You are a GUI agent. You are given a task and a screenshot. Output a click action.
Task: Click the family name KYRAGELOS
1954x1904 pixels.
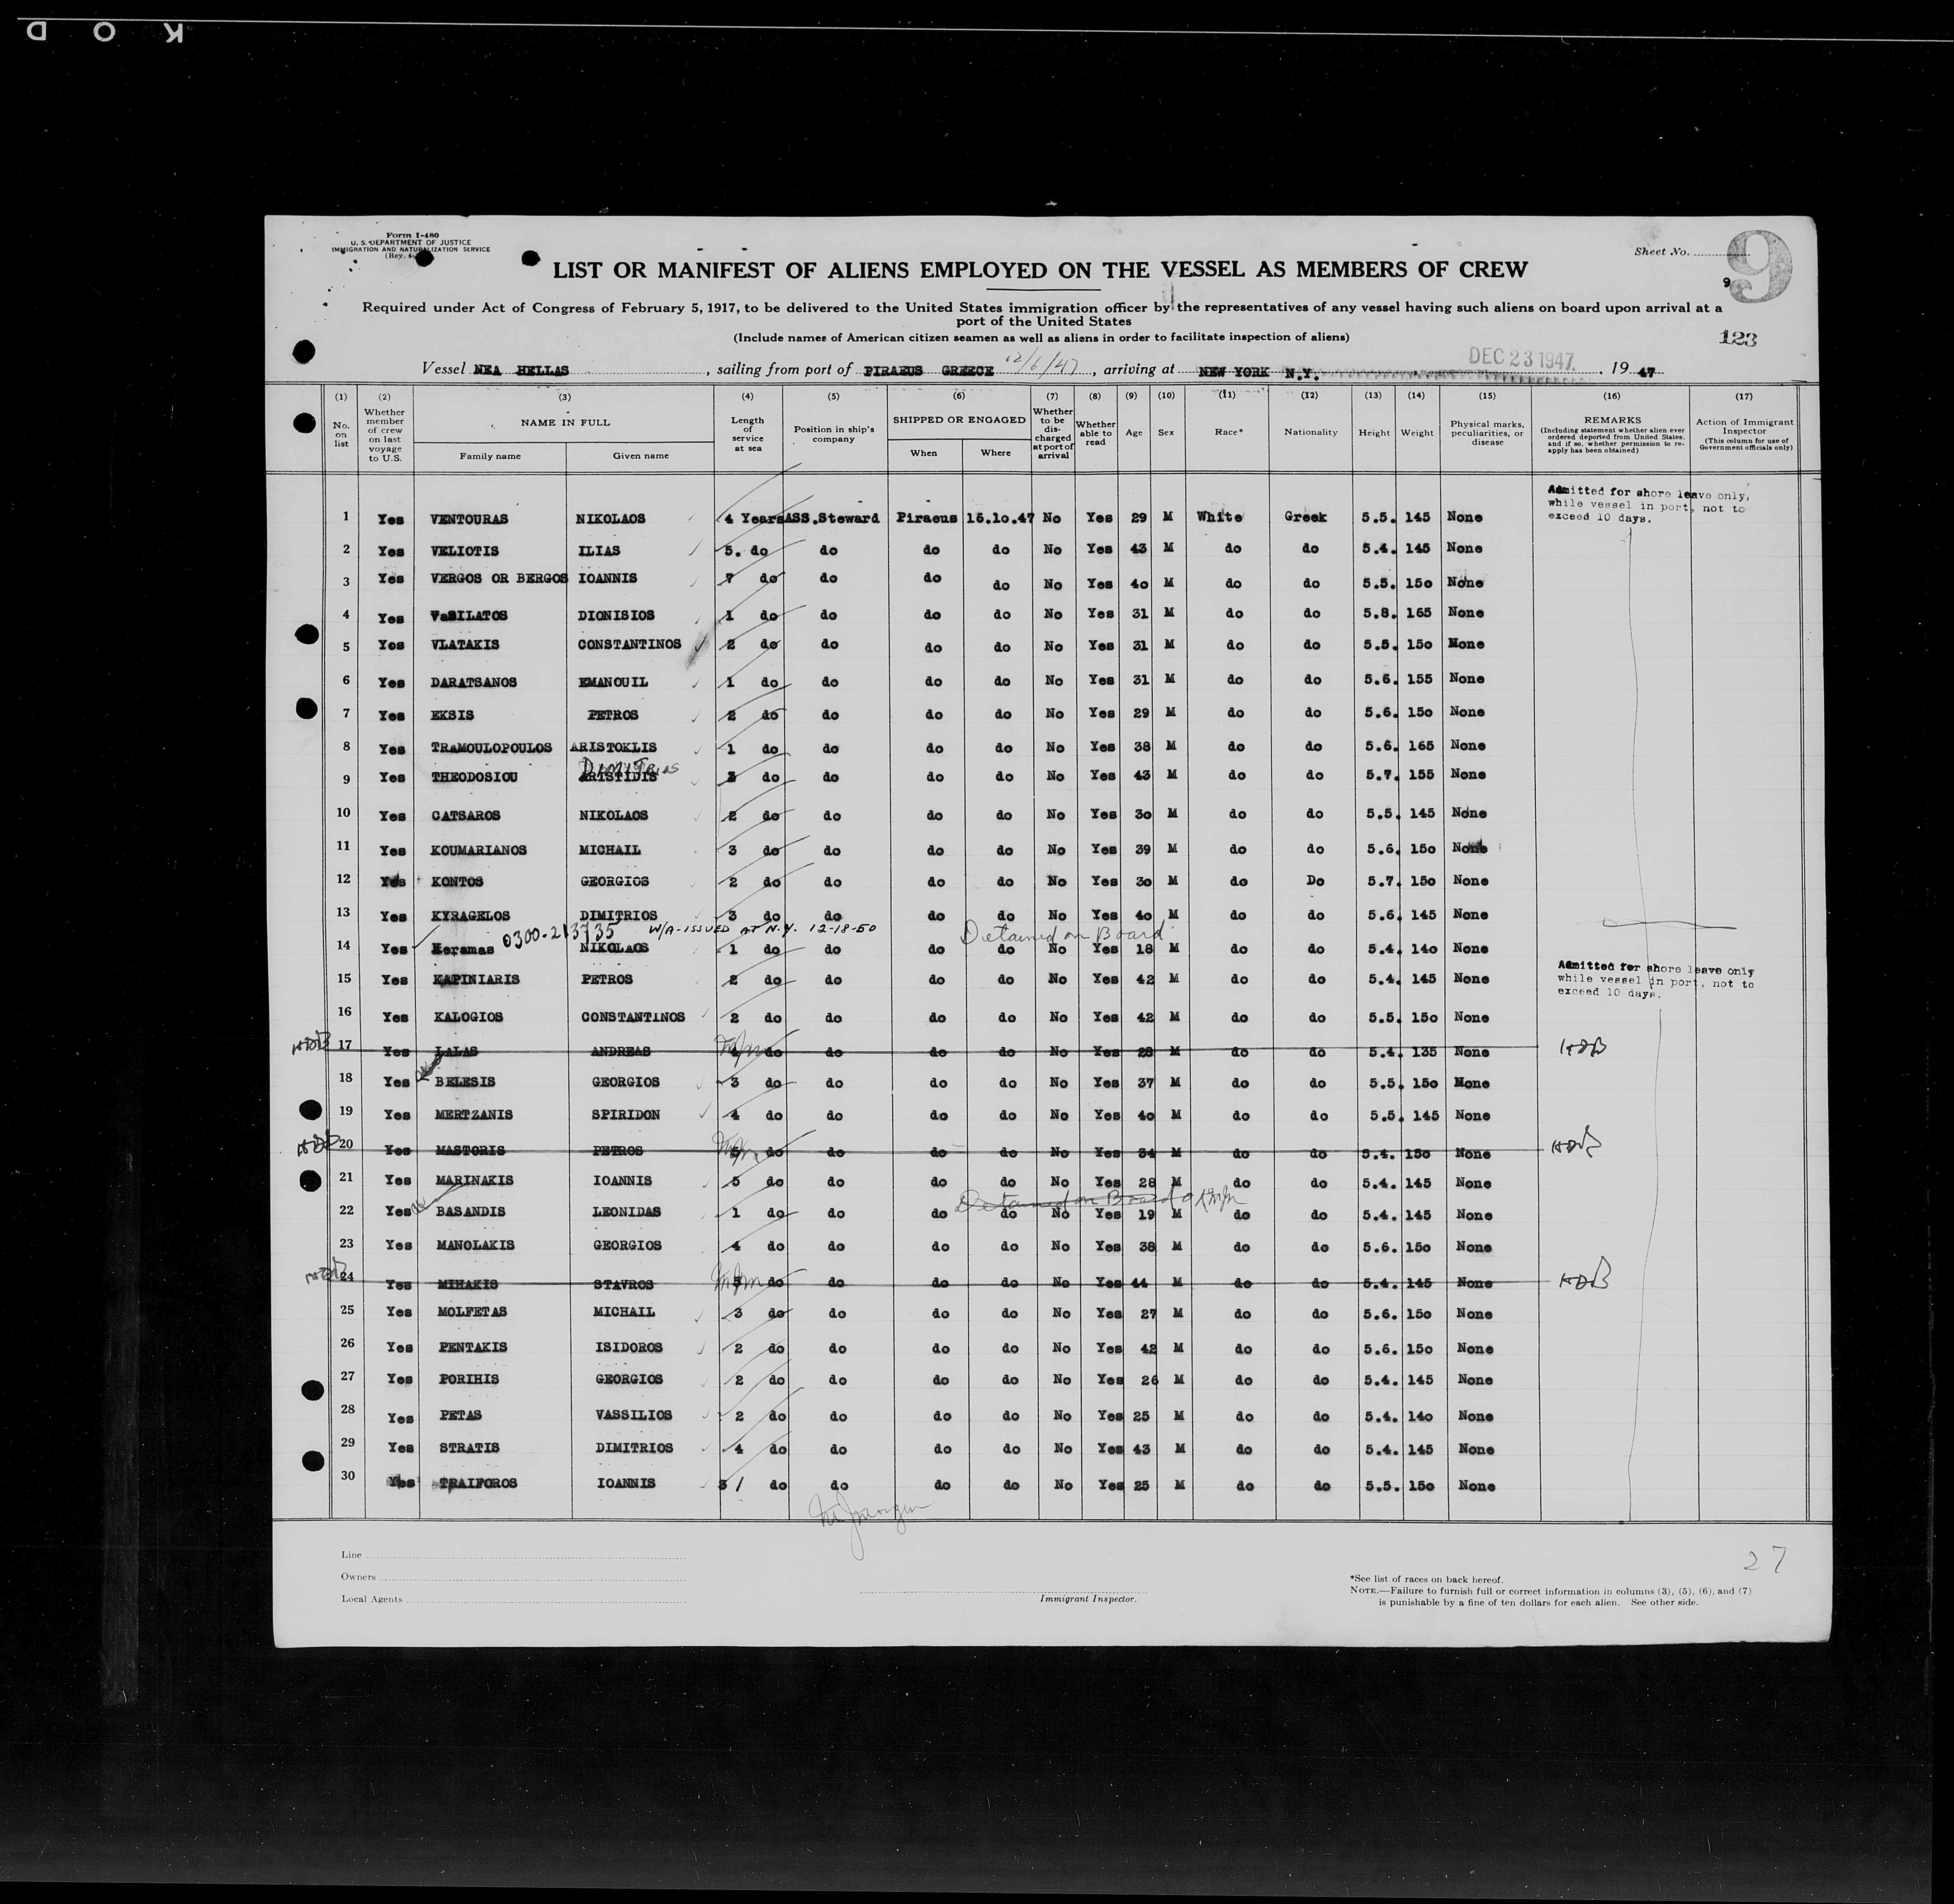click(x=471, y=916)
